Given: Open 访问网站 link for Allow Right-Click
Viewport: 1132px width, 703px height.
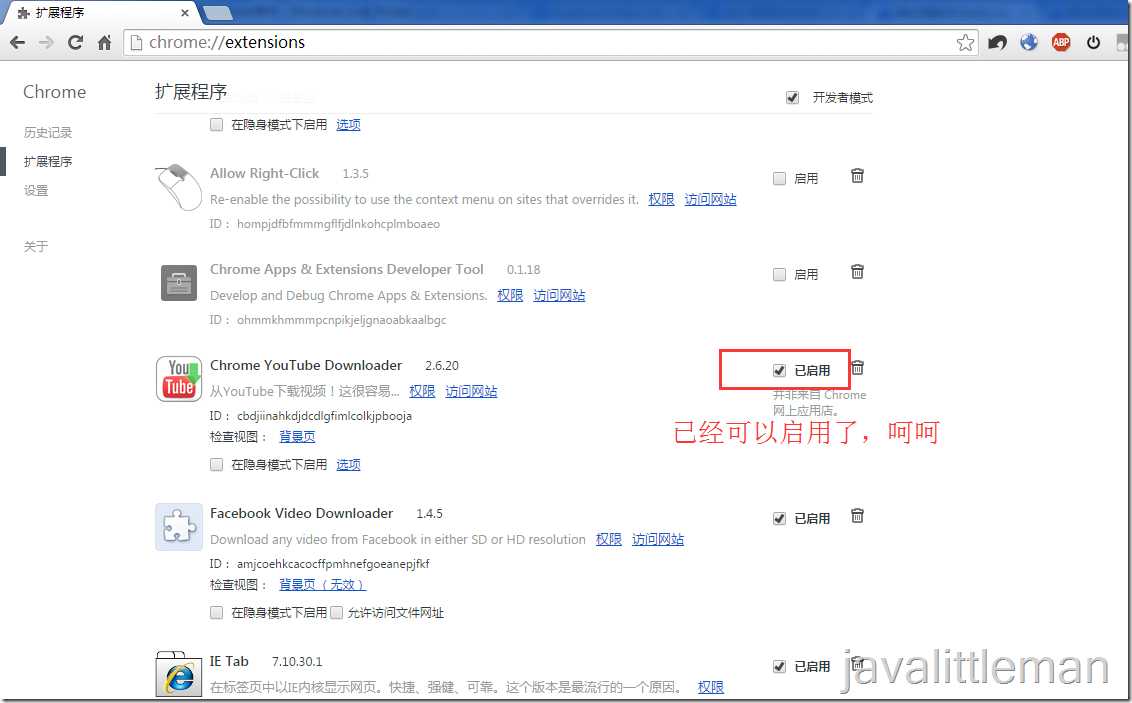Looking at the screenshot, I should coord(710,199).
